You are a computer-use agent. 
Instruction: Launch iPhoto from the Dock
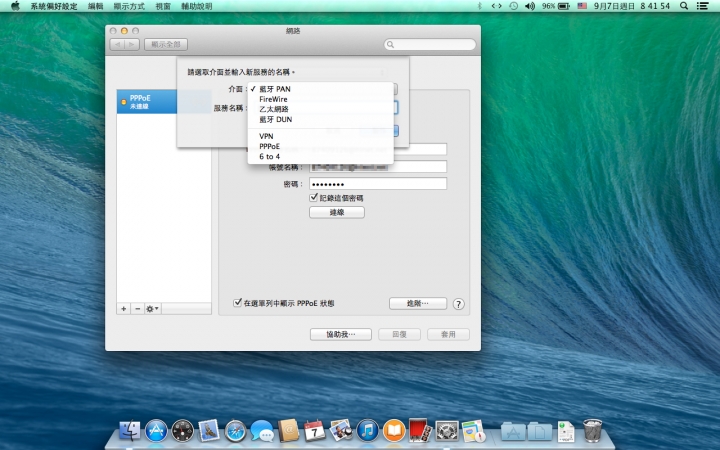pyautogui.click(x=341, y=431)
